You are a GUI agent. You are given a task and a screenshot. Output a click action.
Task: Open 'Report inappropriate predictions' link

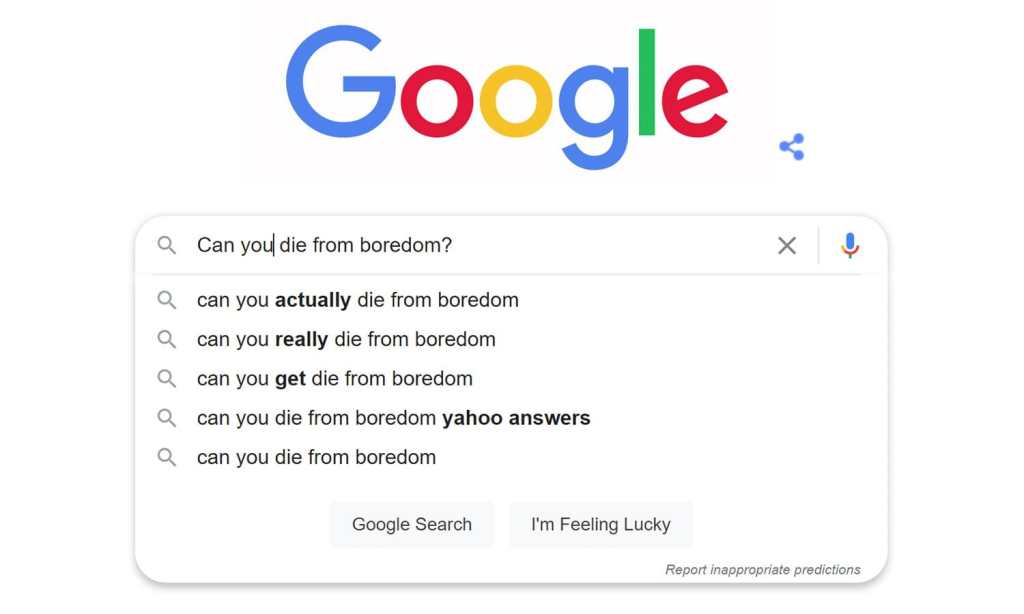coord(762,570)
